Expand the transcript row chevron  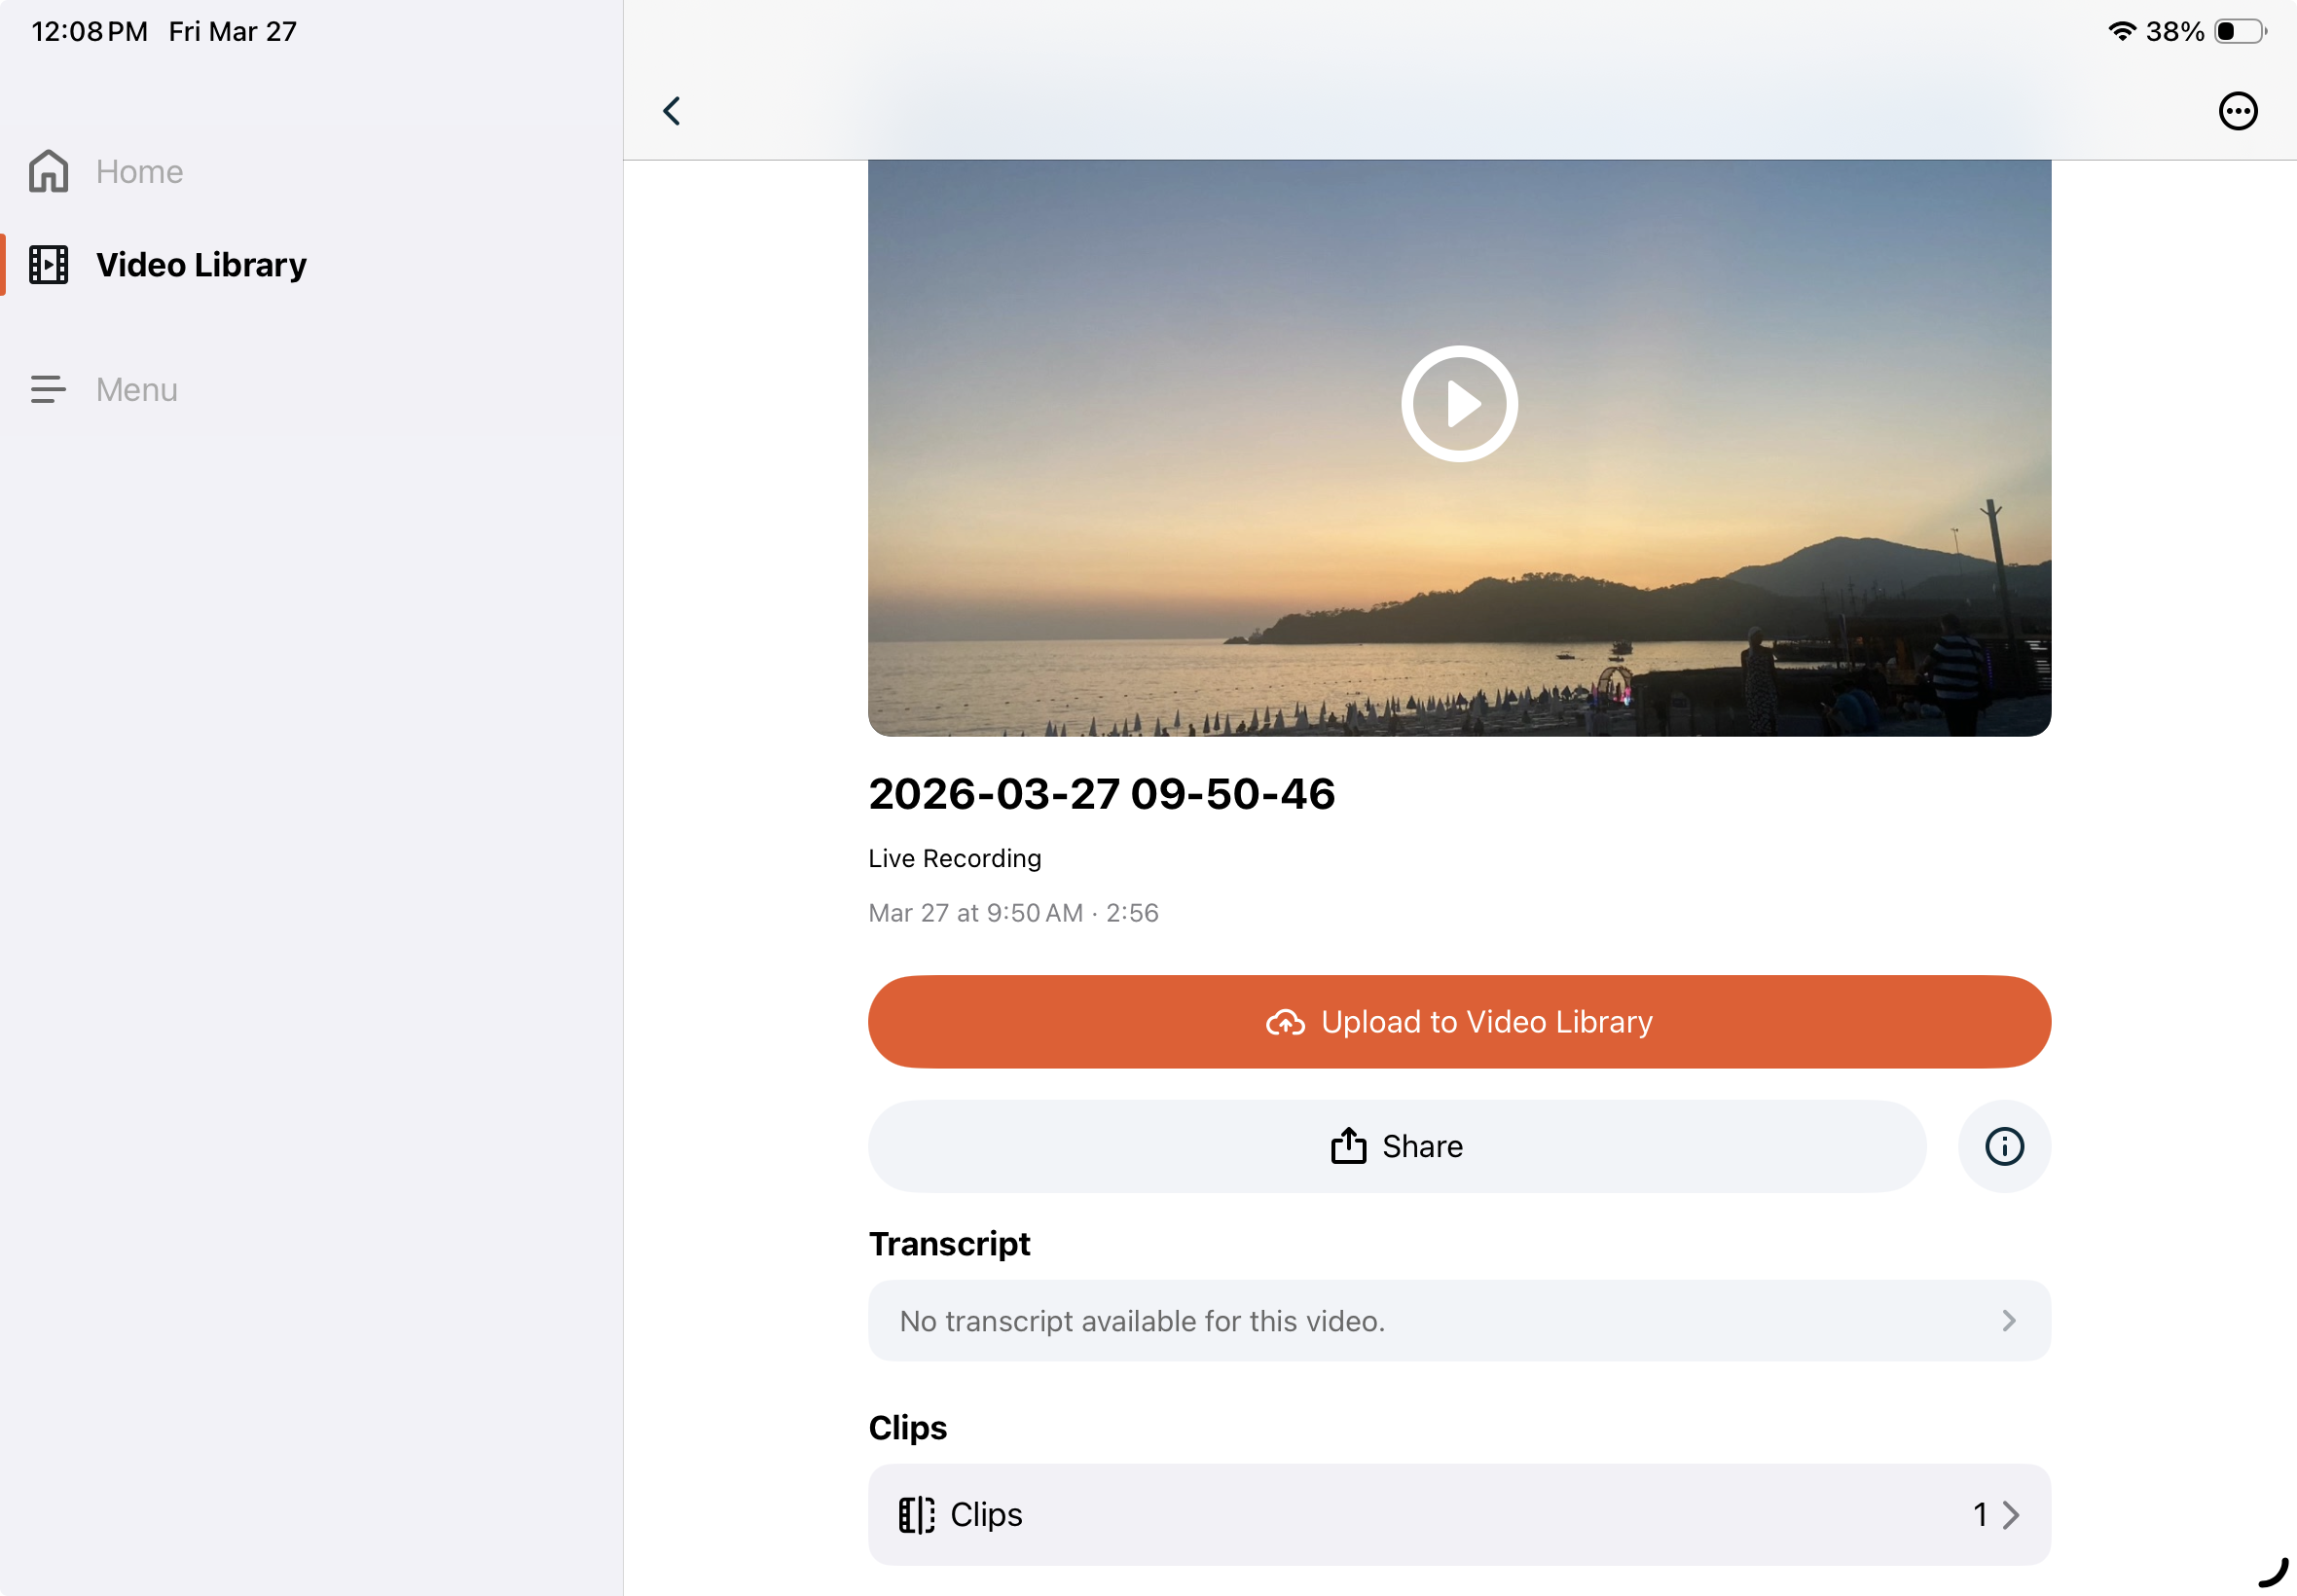pyautogui.click(x=2008, y=1321)
